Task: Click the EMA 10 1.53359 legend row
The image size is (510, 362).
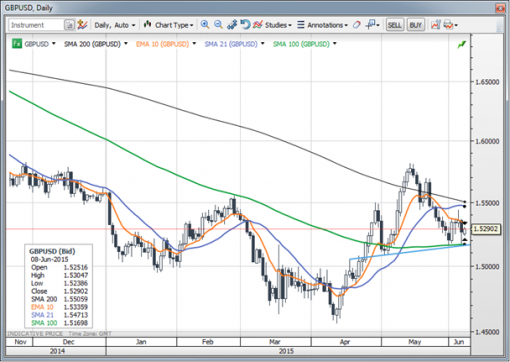Action: (x=59, y=307)
